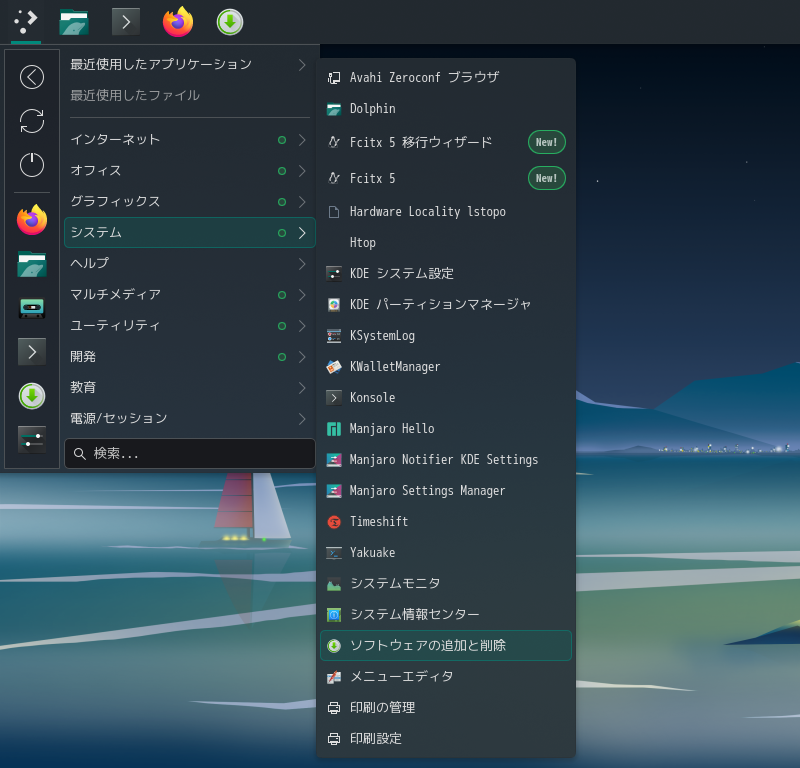Open Firefox favorite in launcher sidebar

pos(32,220)
